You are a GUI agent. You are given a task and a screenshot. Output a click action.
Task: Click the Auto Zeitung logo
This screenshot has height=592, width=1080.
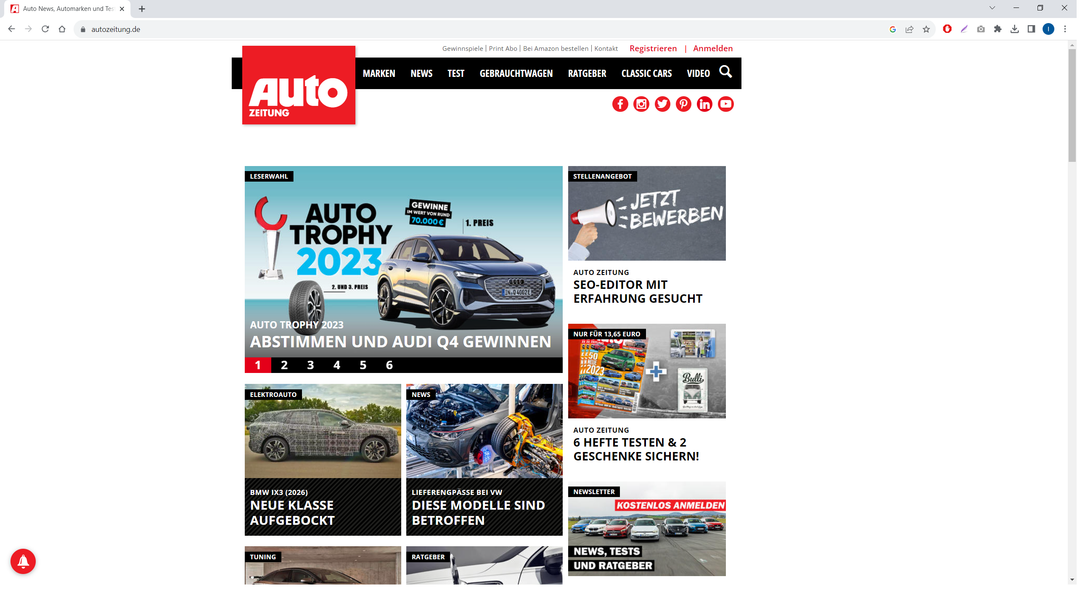[x=300, y=85]
